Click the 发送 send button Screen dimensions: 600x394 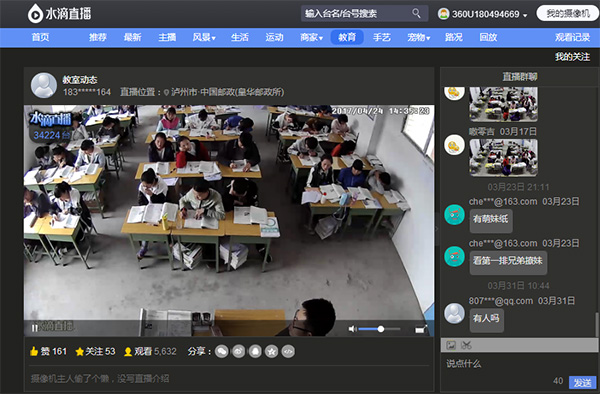click(x=583, y=382)
